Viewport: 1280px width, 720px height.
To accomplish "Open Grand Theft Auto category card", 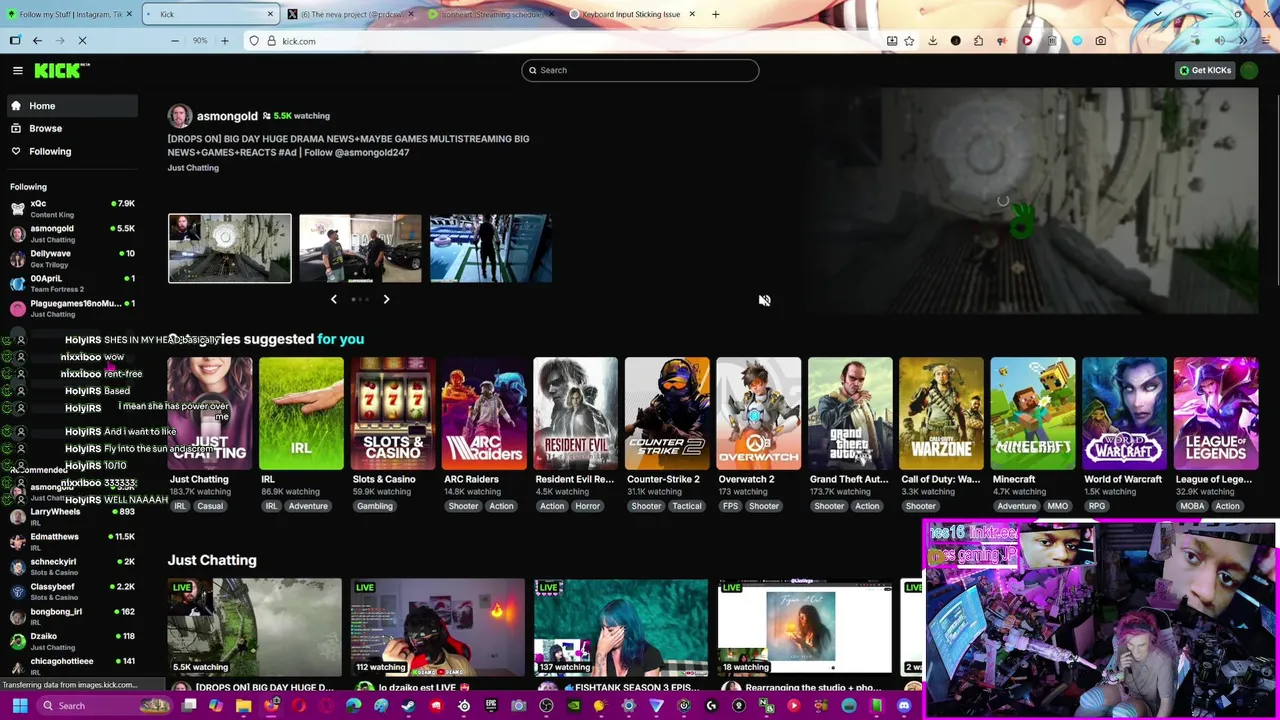I will point(850,414).
